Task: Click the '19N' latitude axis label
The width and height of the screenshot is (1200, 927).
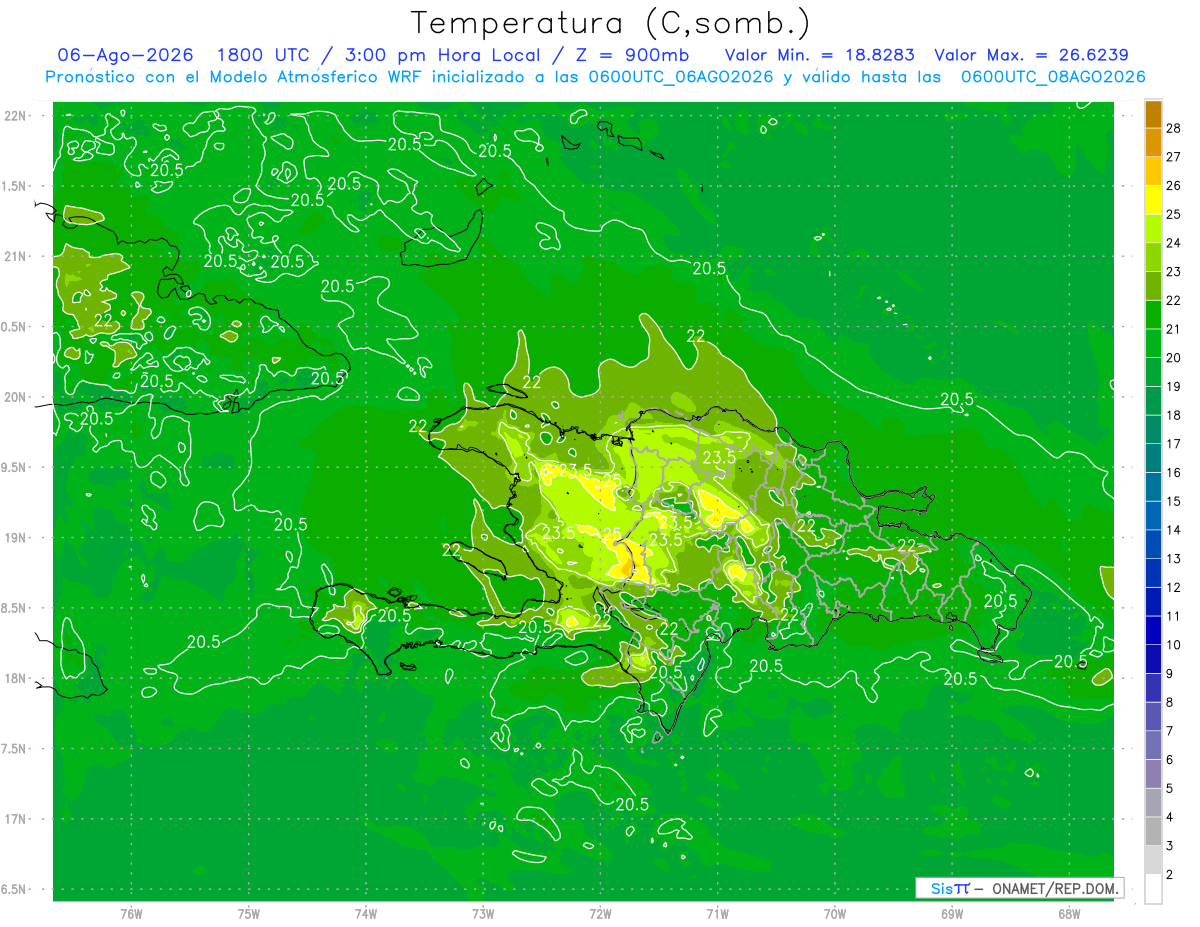Action: pyautogui.click(x=17, y=538)
